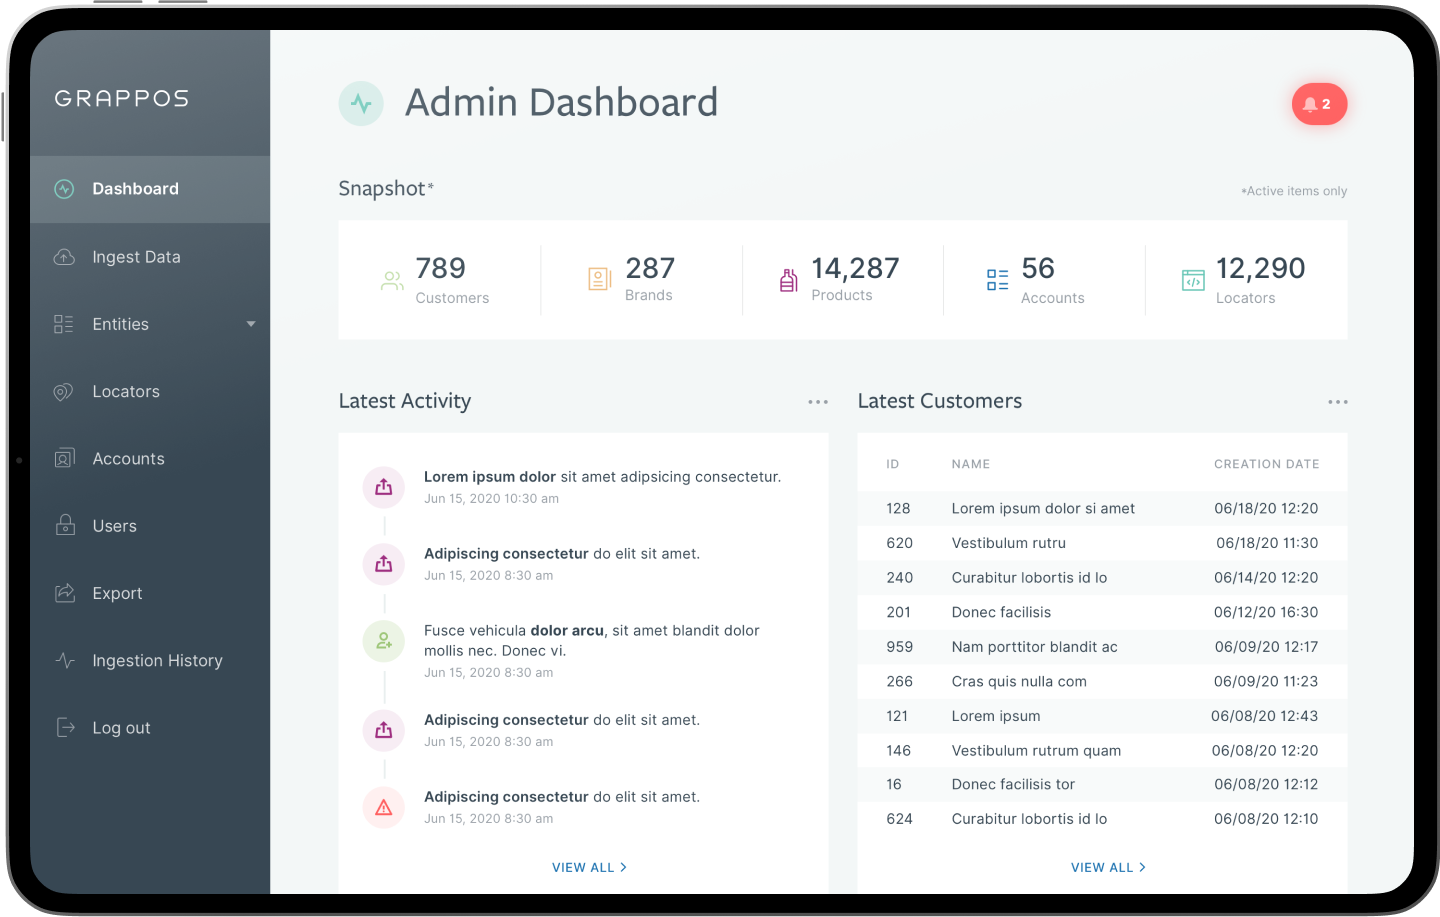Click the Export share icon
The image size is (1440, 917).
[64, 592]
